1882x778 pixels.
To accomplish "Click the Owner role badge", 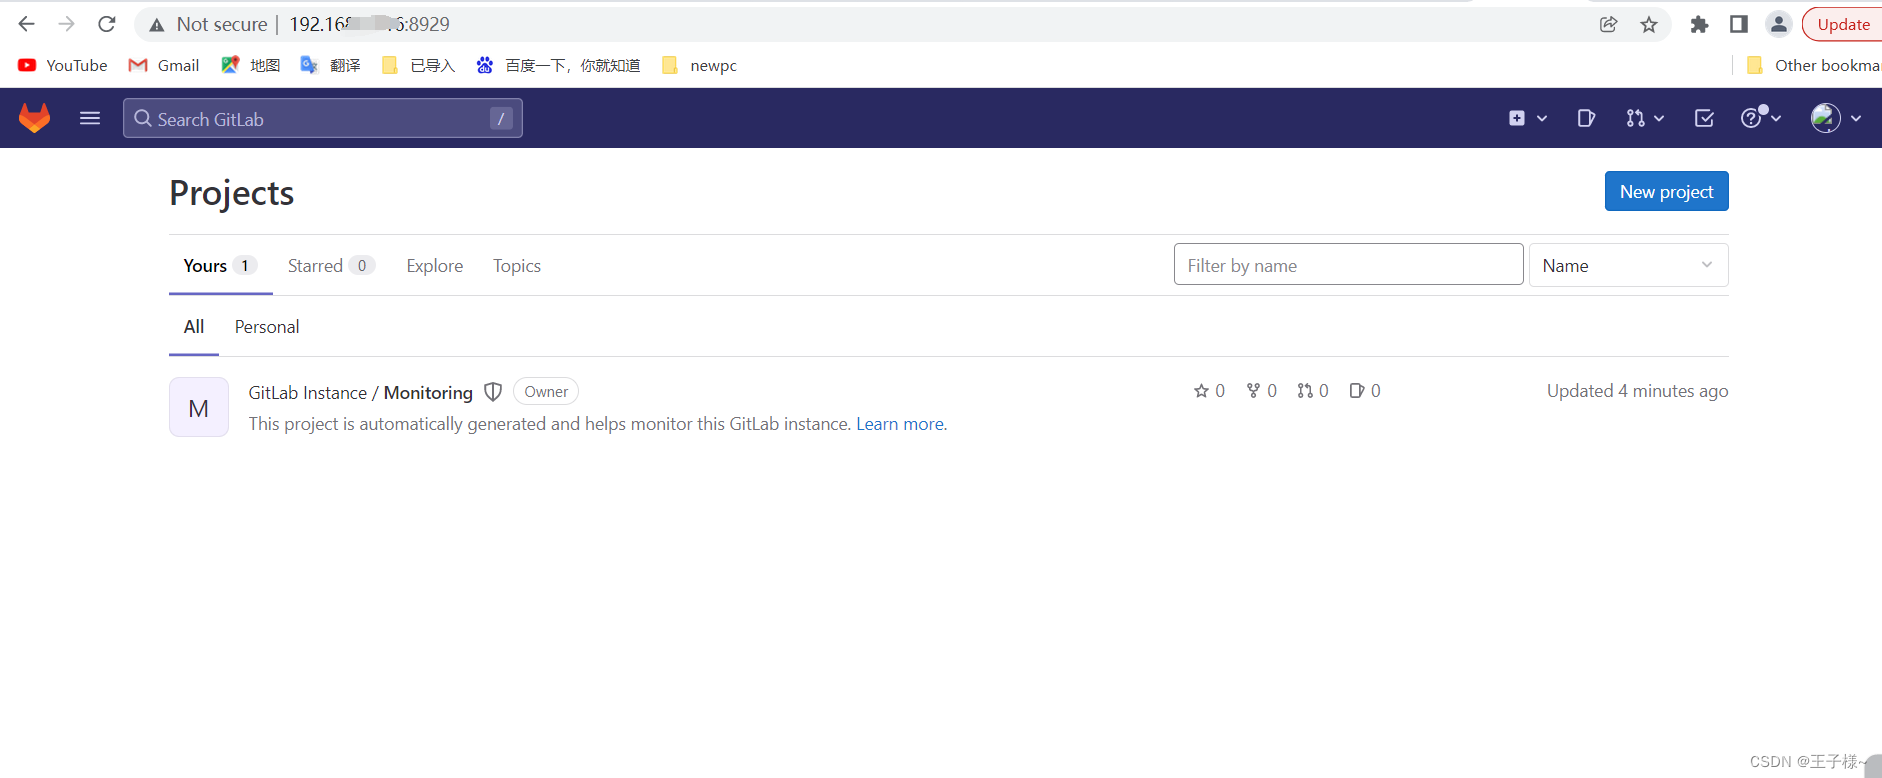I will (546, 392).
